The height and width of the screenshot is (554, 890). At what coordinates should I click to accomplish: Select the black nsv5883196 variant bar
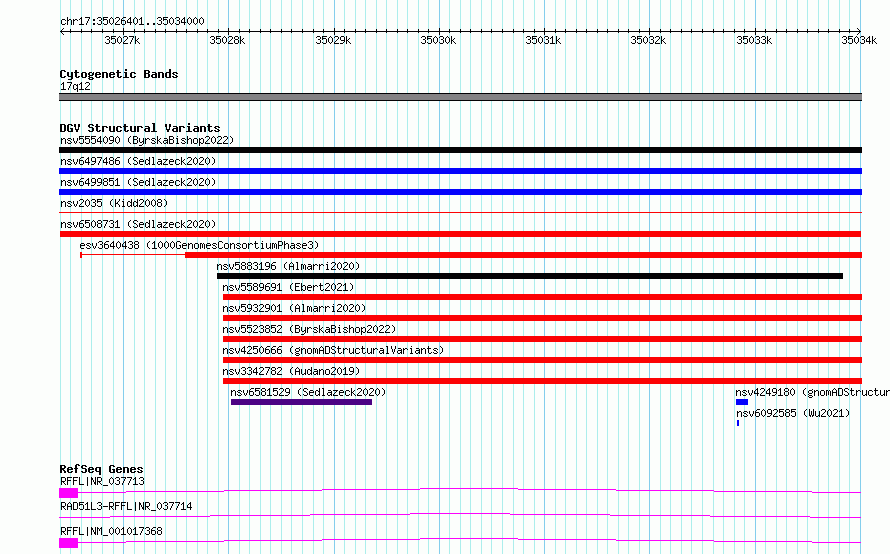(530, 276)
